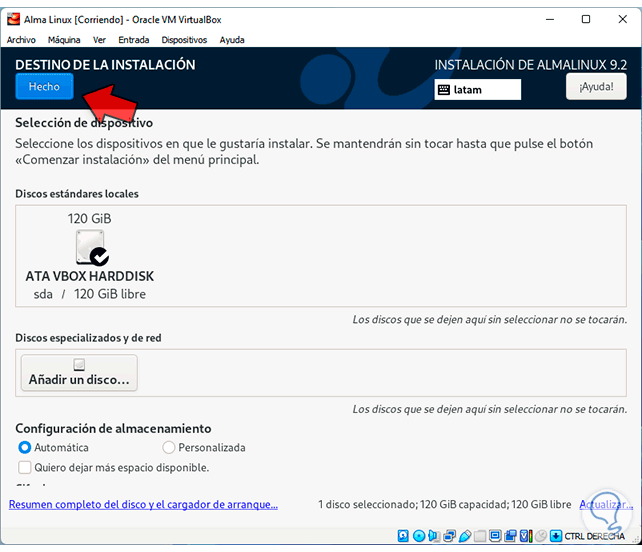Open the Ver menu

pos(99,40)
